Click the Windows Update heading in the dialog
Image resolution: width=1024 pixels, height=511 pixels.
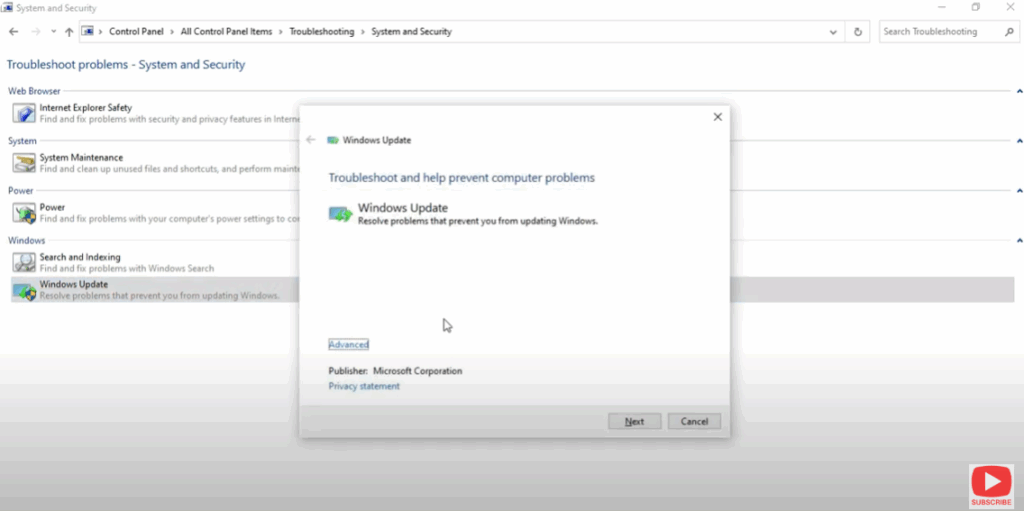pyautogui.click(x=403, y=208)
